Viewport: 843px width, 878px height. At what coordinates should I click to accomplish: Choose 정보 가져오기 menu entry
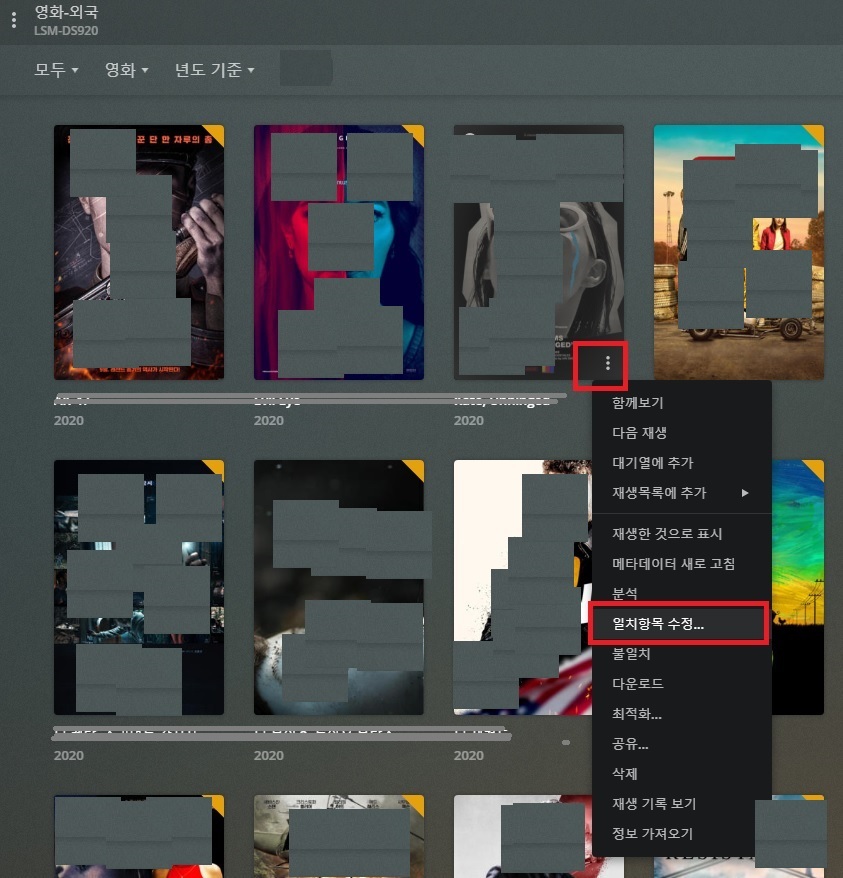[x=682, y=834]
